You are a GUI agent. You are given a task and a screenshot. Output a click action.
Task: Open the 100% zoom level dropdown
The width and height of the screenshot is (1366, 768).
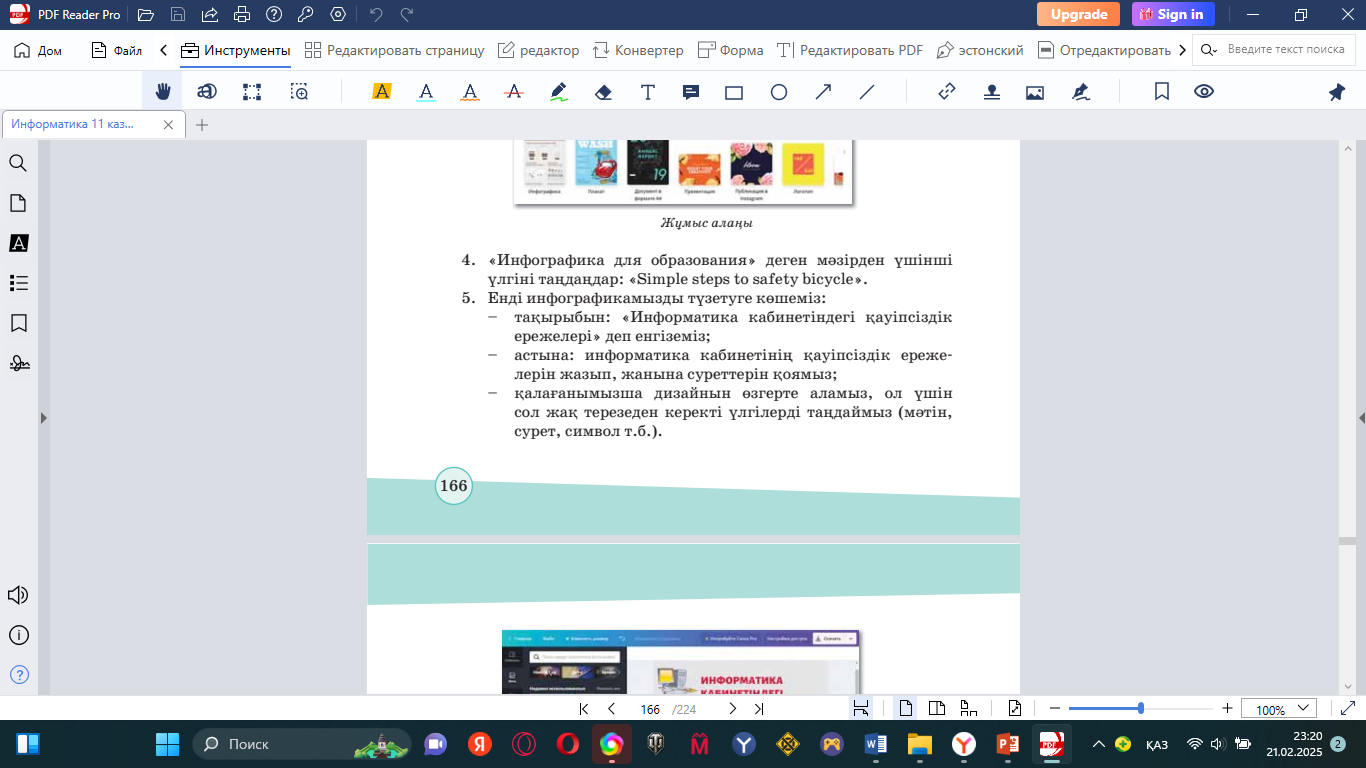(x=1278, y=709)
